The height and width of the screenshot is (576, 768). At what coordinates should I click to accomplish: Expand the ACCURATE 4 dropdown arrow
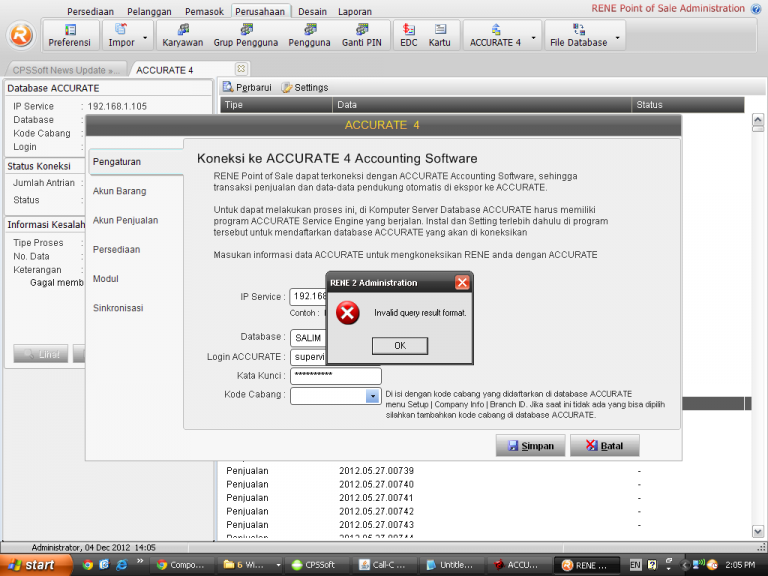[x=533, y=37]
